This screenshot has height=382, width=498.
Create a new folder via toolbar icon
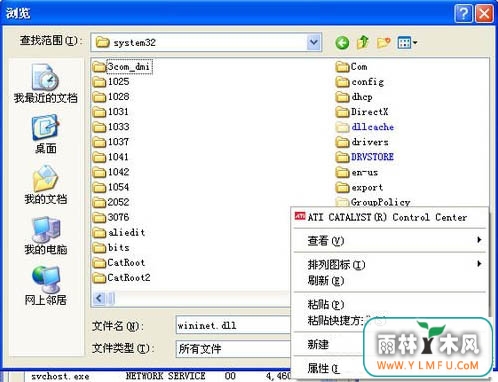point(383,43)
